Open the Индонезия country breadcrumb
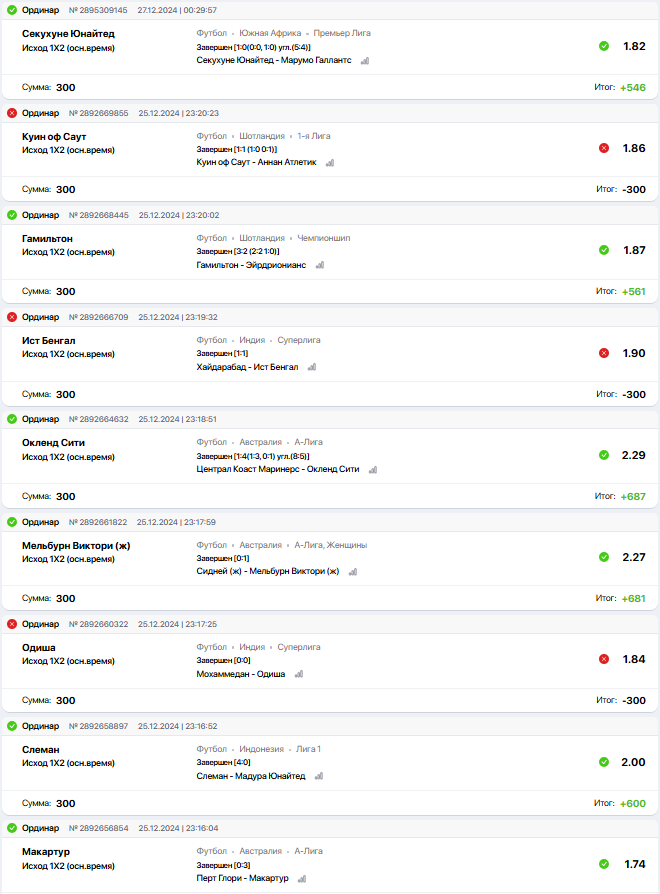The image size is (660, 894). click(261, 749)
